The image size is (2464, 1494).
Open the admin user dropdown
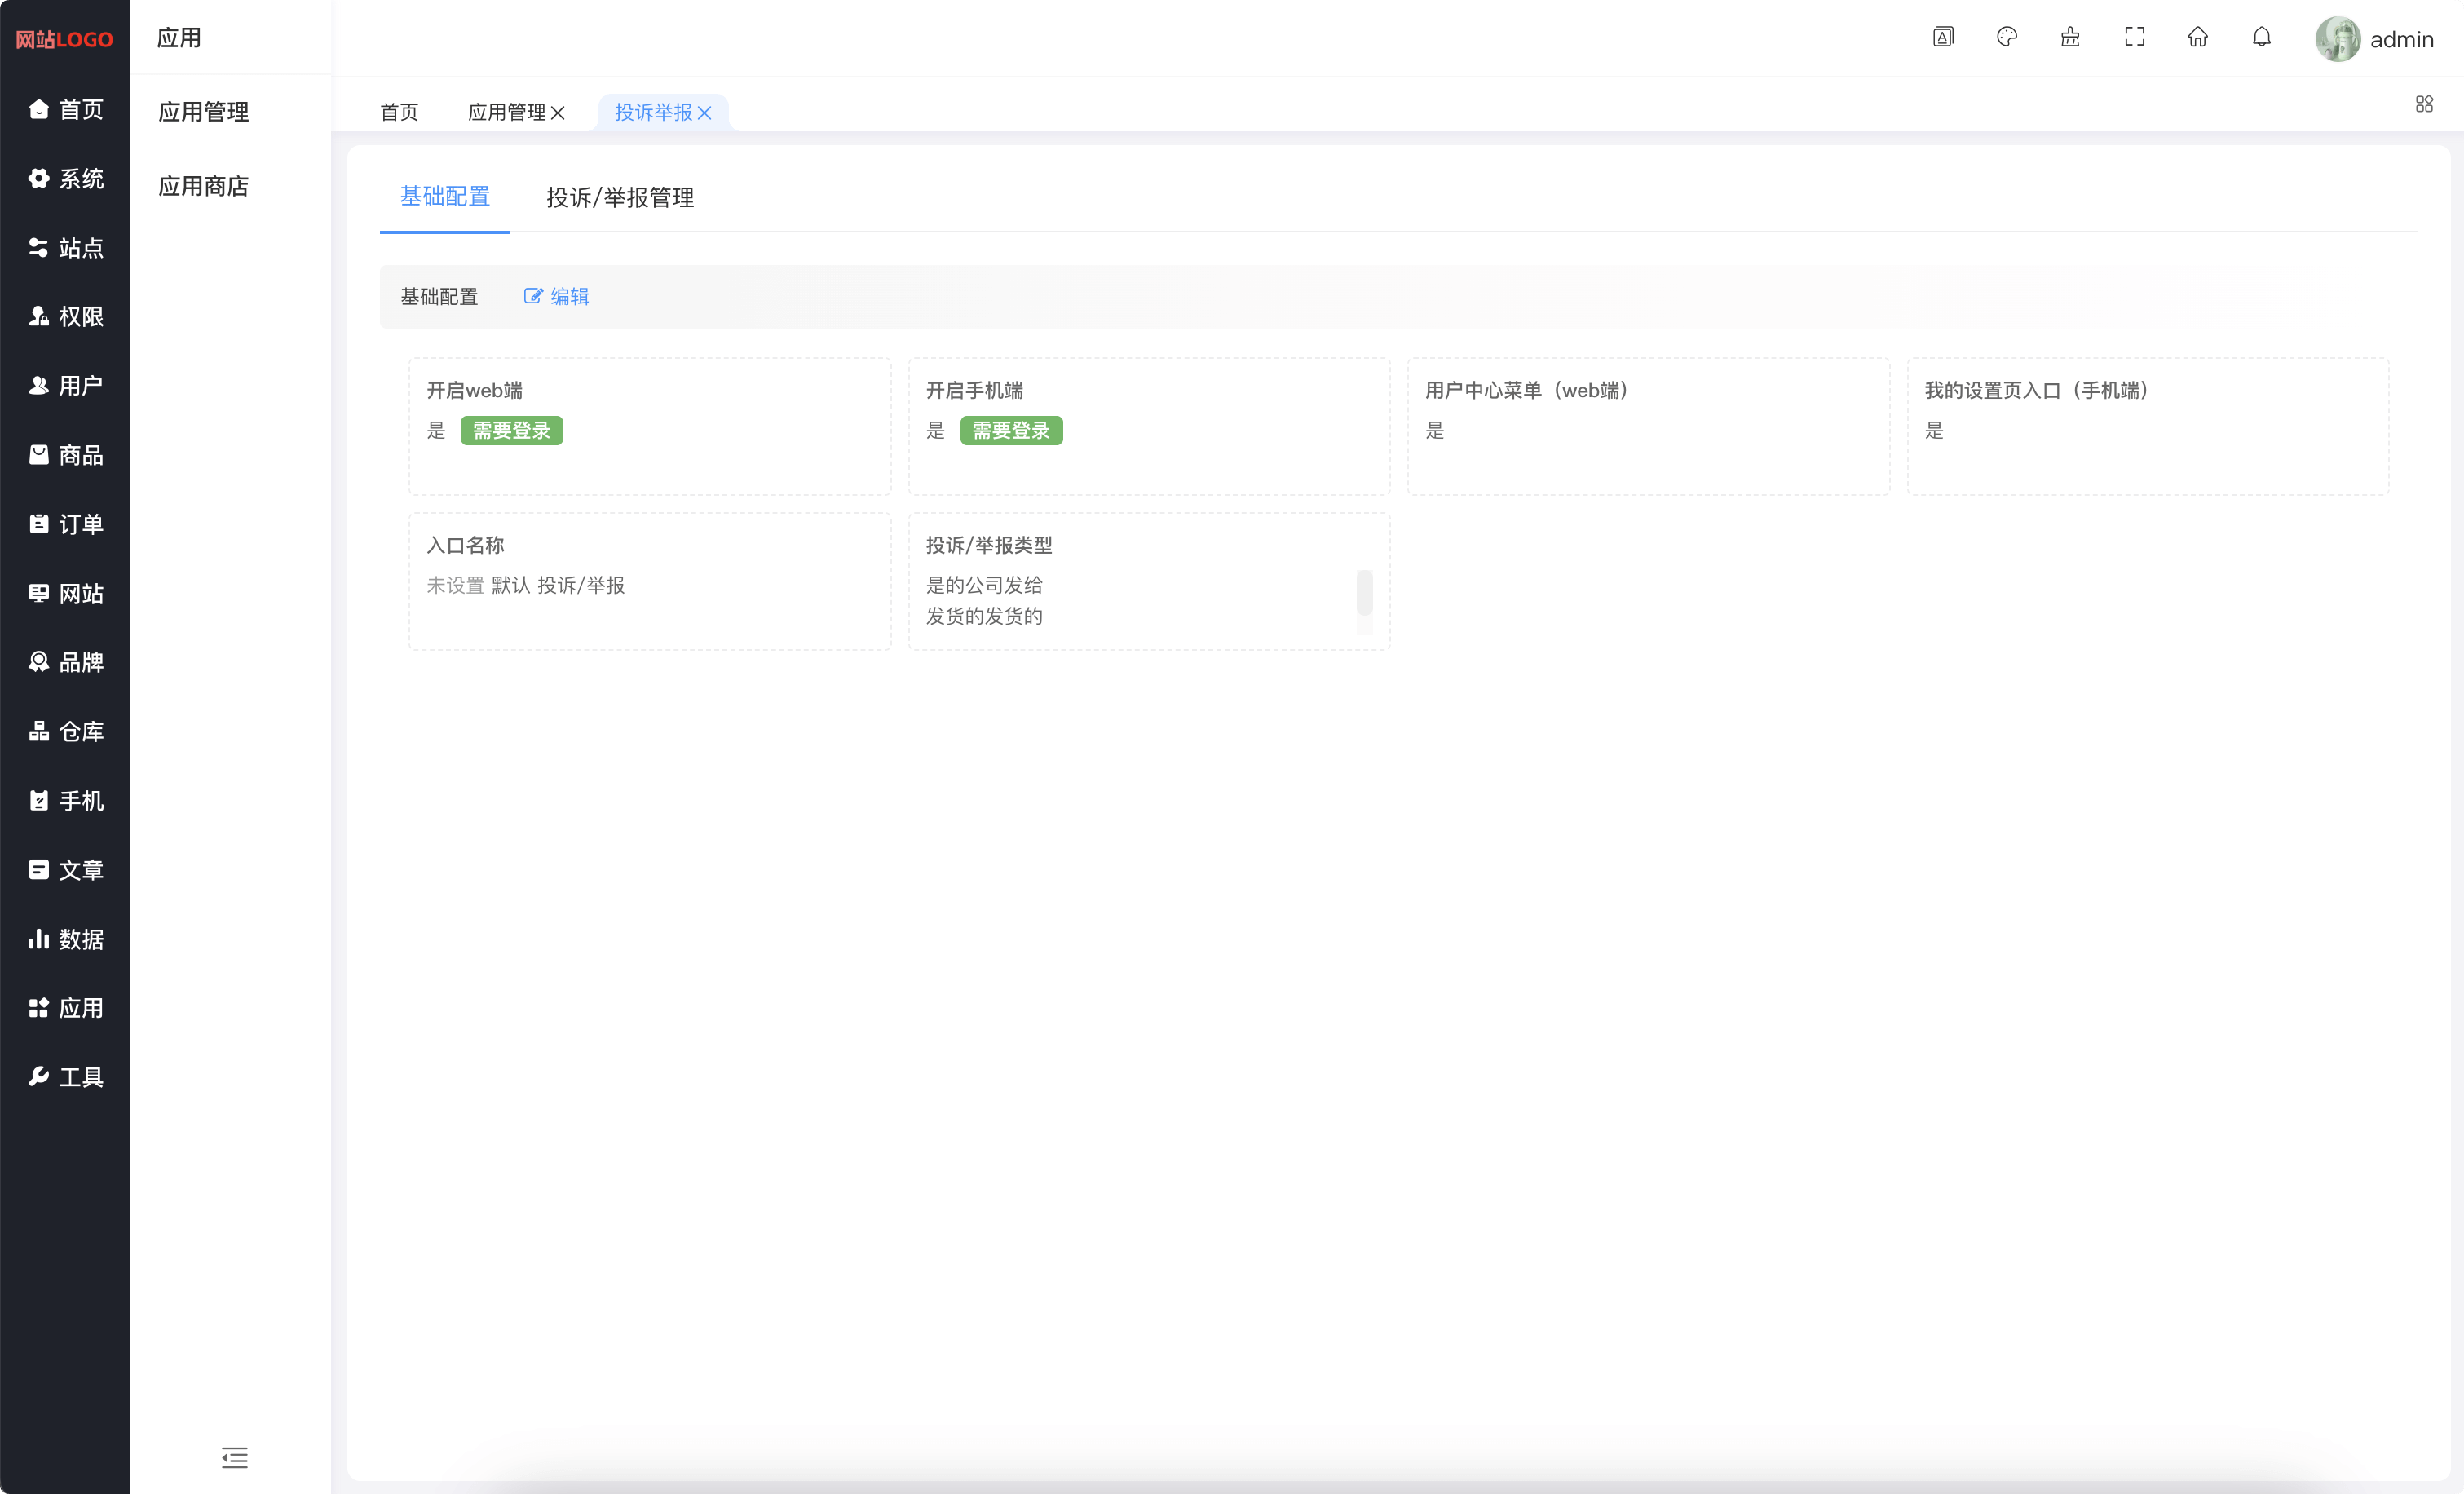pyautogui.click(x=2375, y=39)
